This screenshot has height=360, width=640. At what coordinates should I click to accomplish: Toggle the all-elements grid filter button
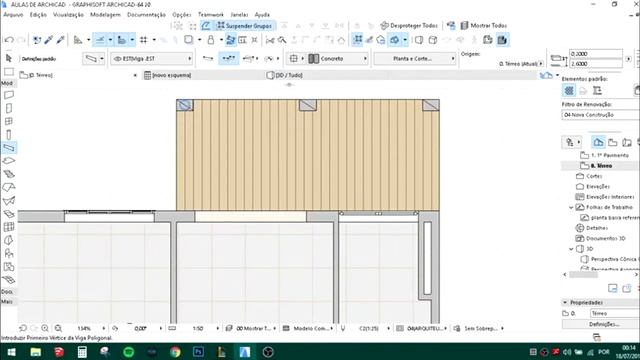coord(569,90)
